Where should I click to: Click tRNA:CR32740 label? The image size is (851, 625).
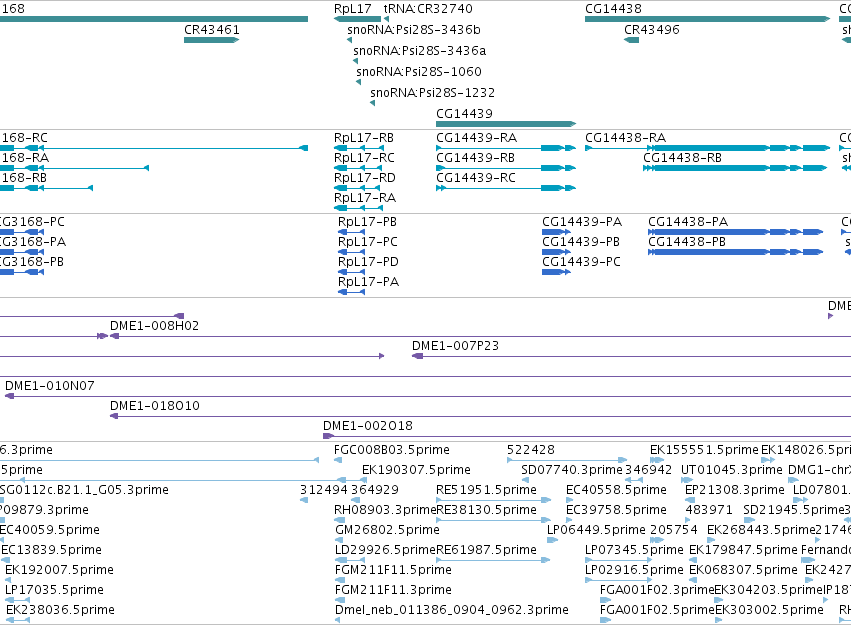tap(428, 9)
